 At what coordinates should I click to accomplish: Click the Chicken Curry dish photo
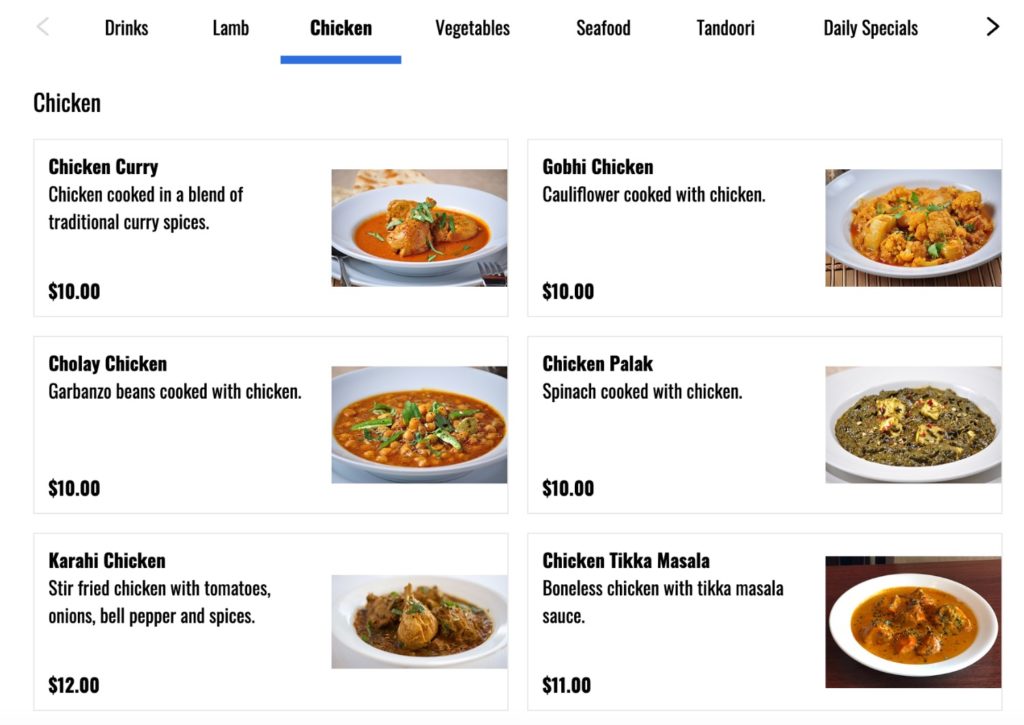419,226
